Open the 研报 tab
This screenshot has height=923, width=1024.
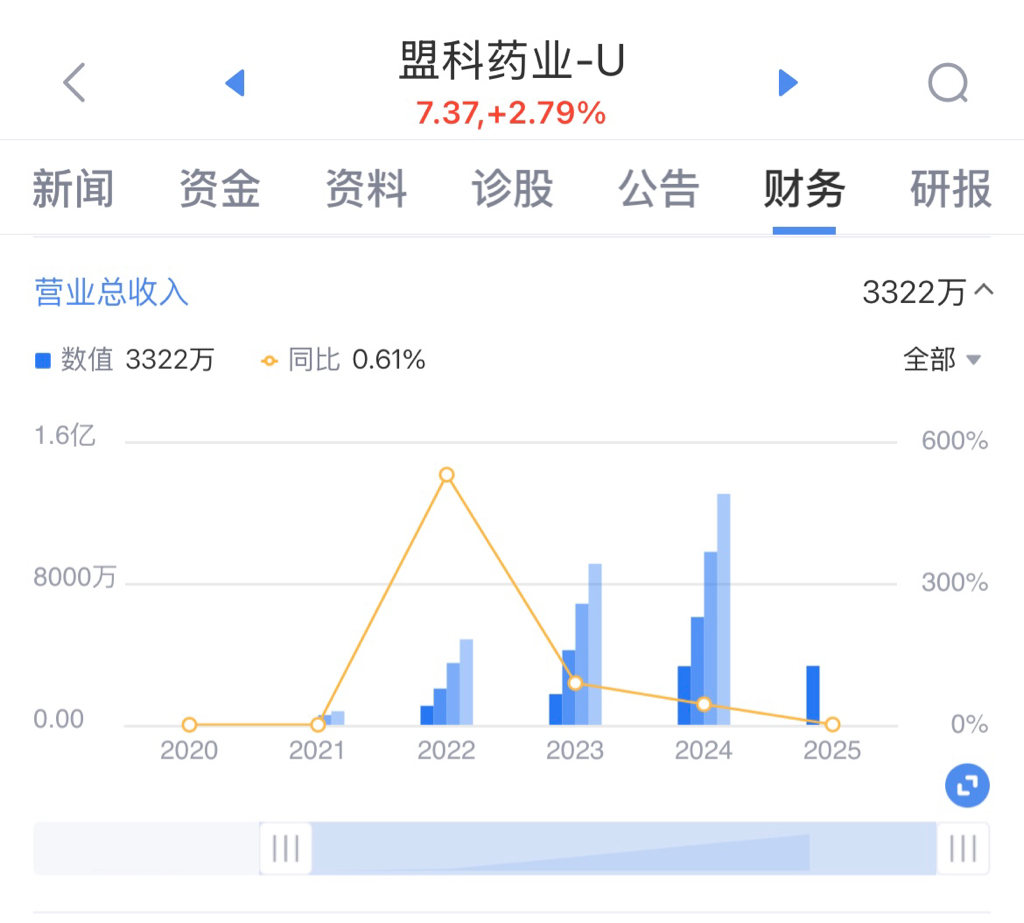click(951, 188)
